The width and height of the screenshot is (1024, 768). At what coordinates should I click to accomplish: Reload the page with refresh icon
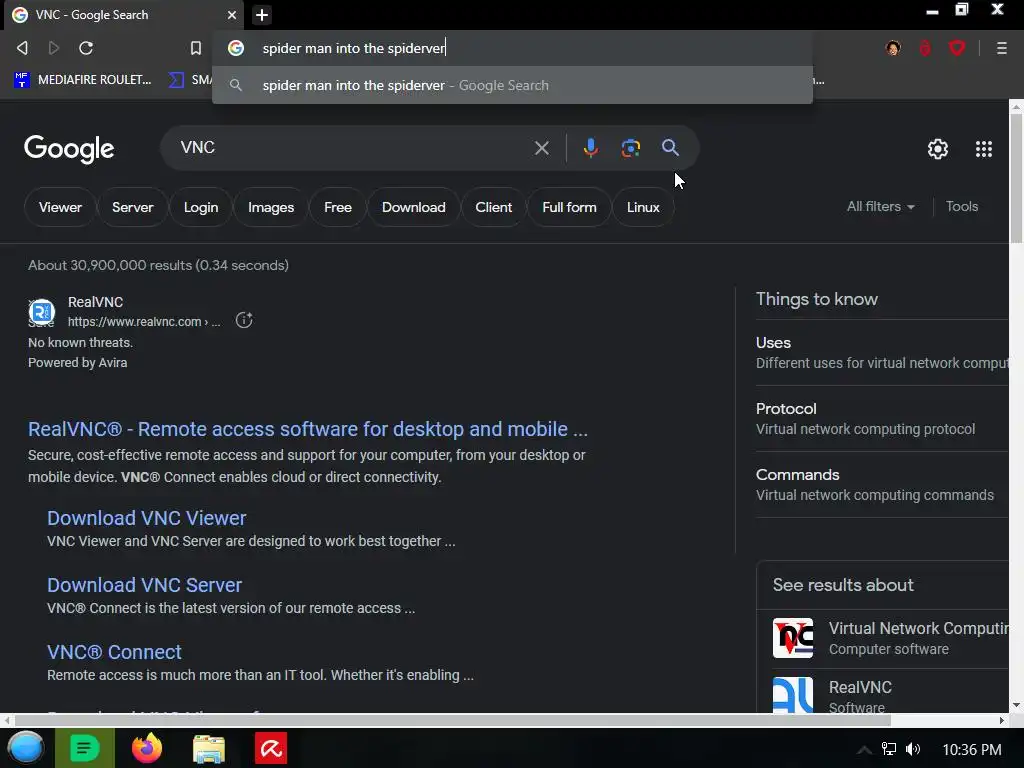[x=86, y=48]
